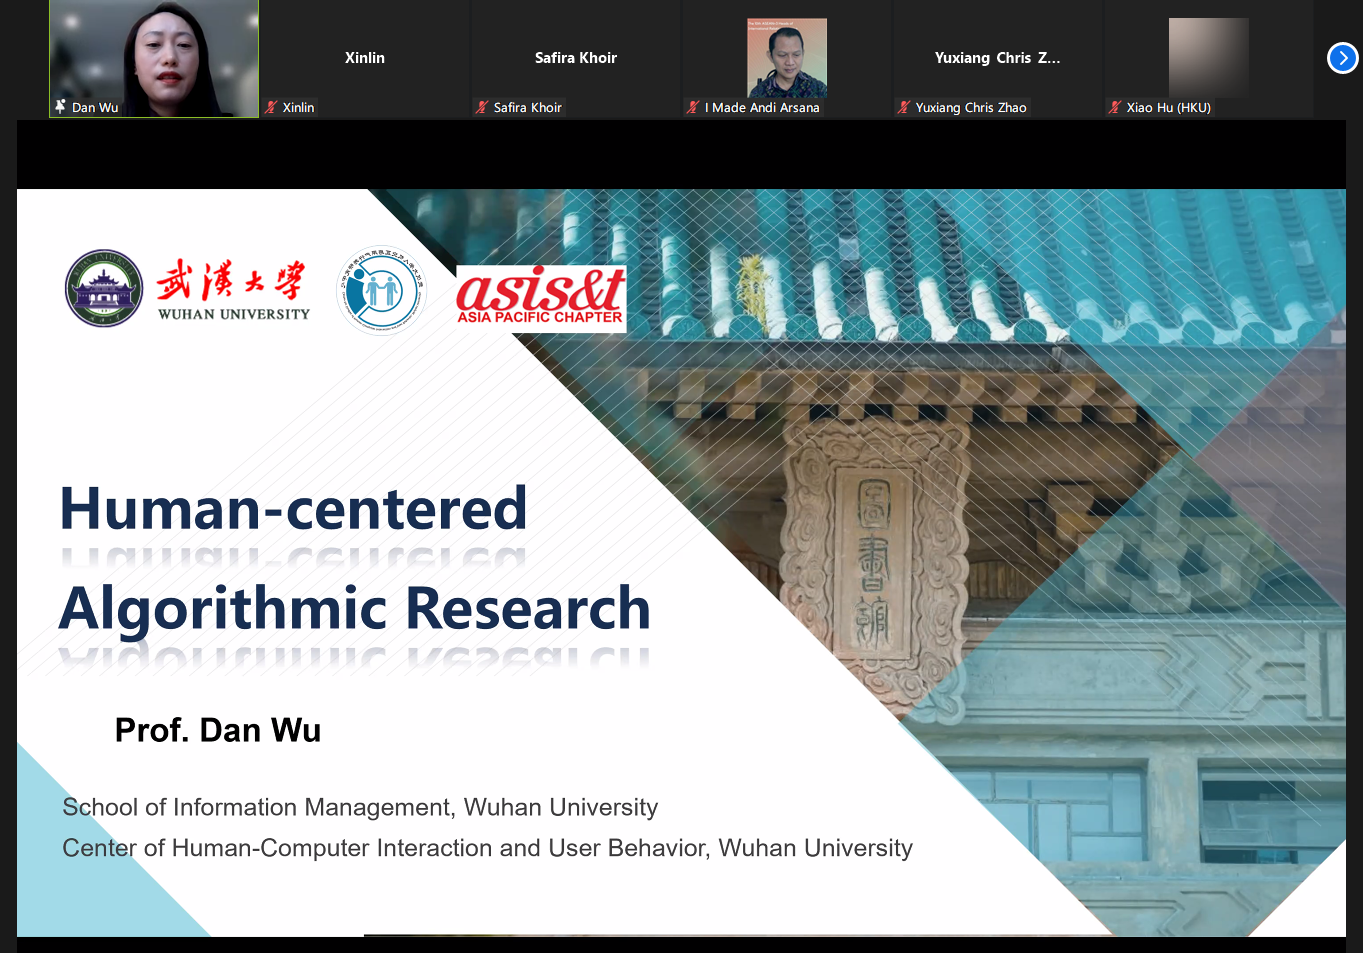Click the pin icon beside Dan Wu's name
The image size is (1363, 953).
61,107
